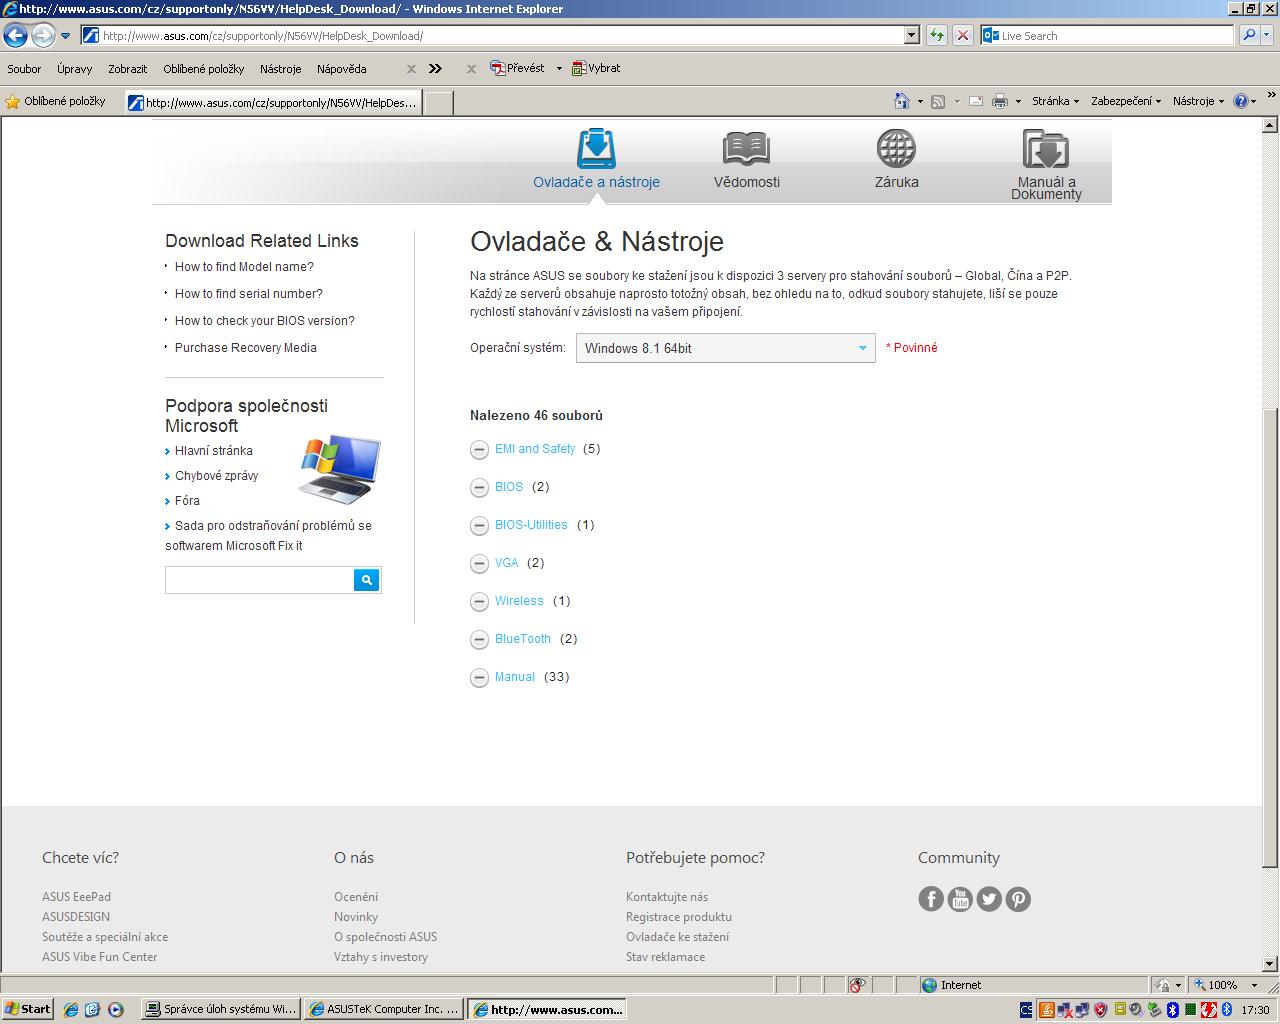
Task: Collapse the Wireless category
Action: click(x=479, y=601)
